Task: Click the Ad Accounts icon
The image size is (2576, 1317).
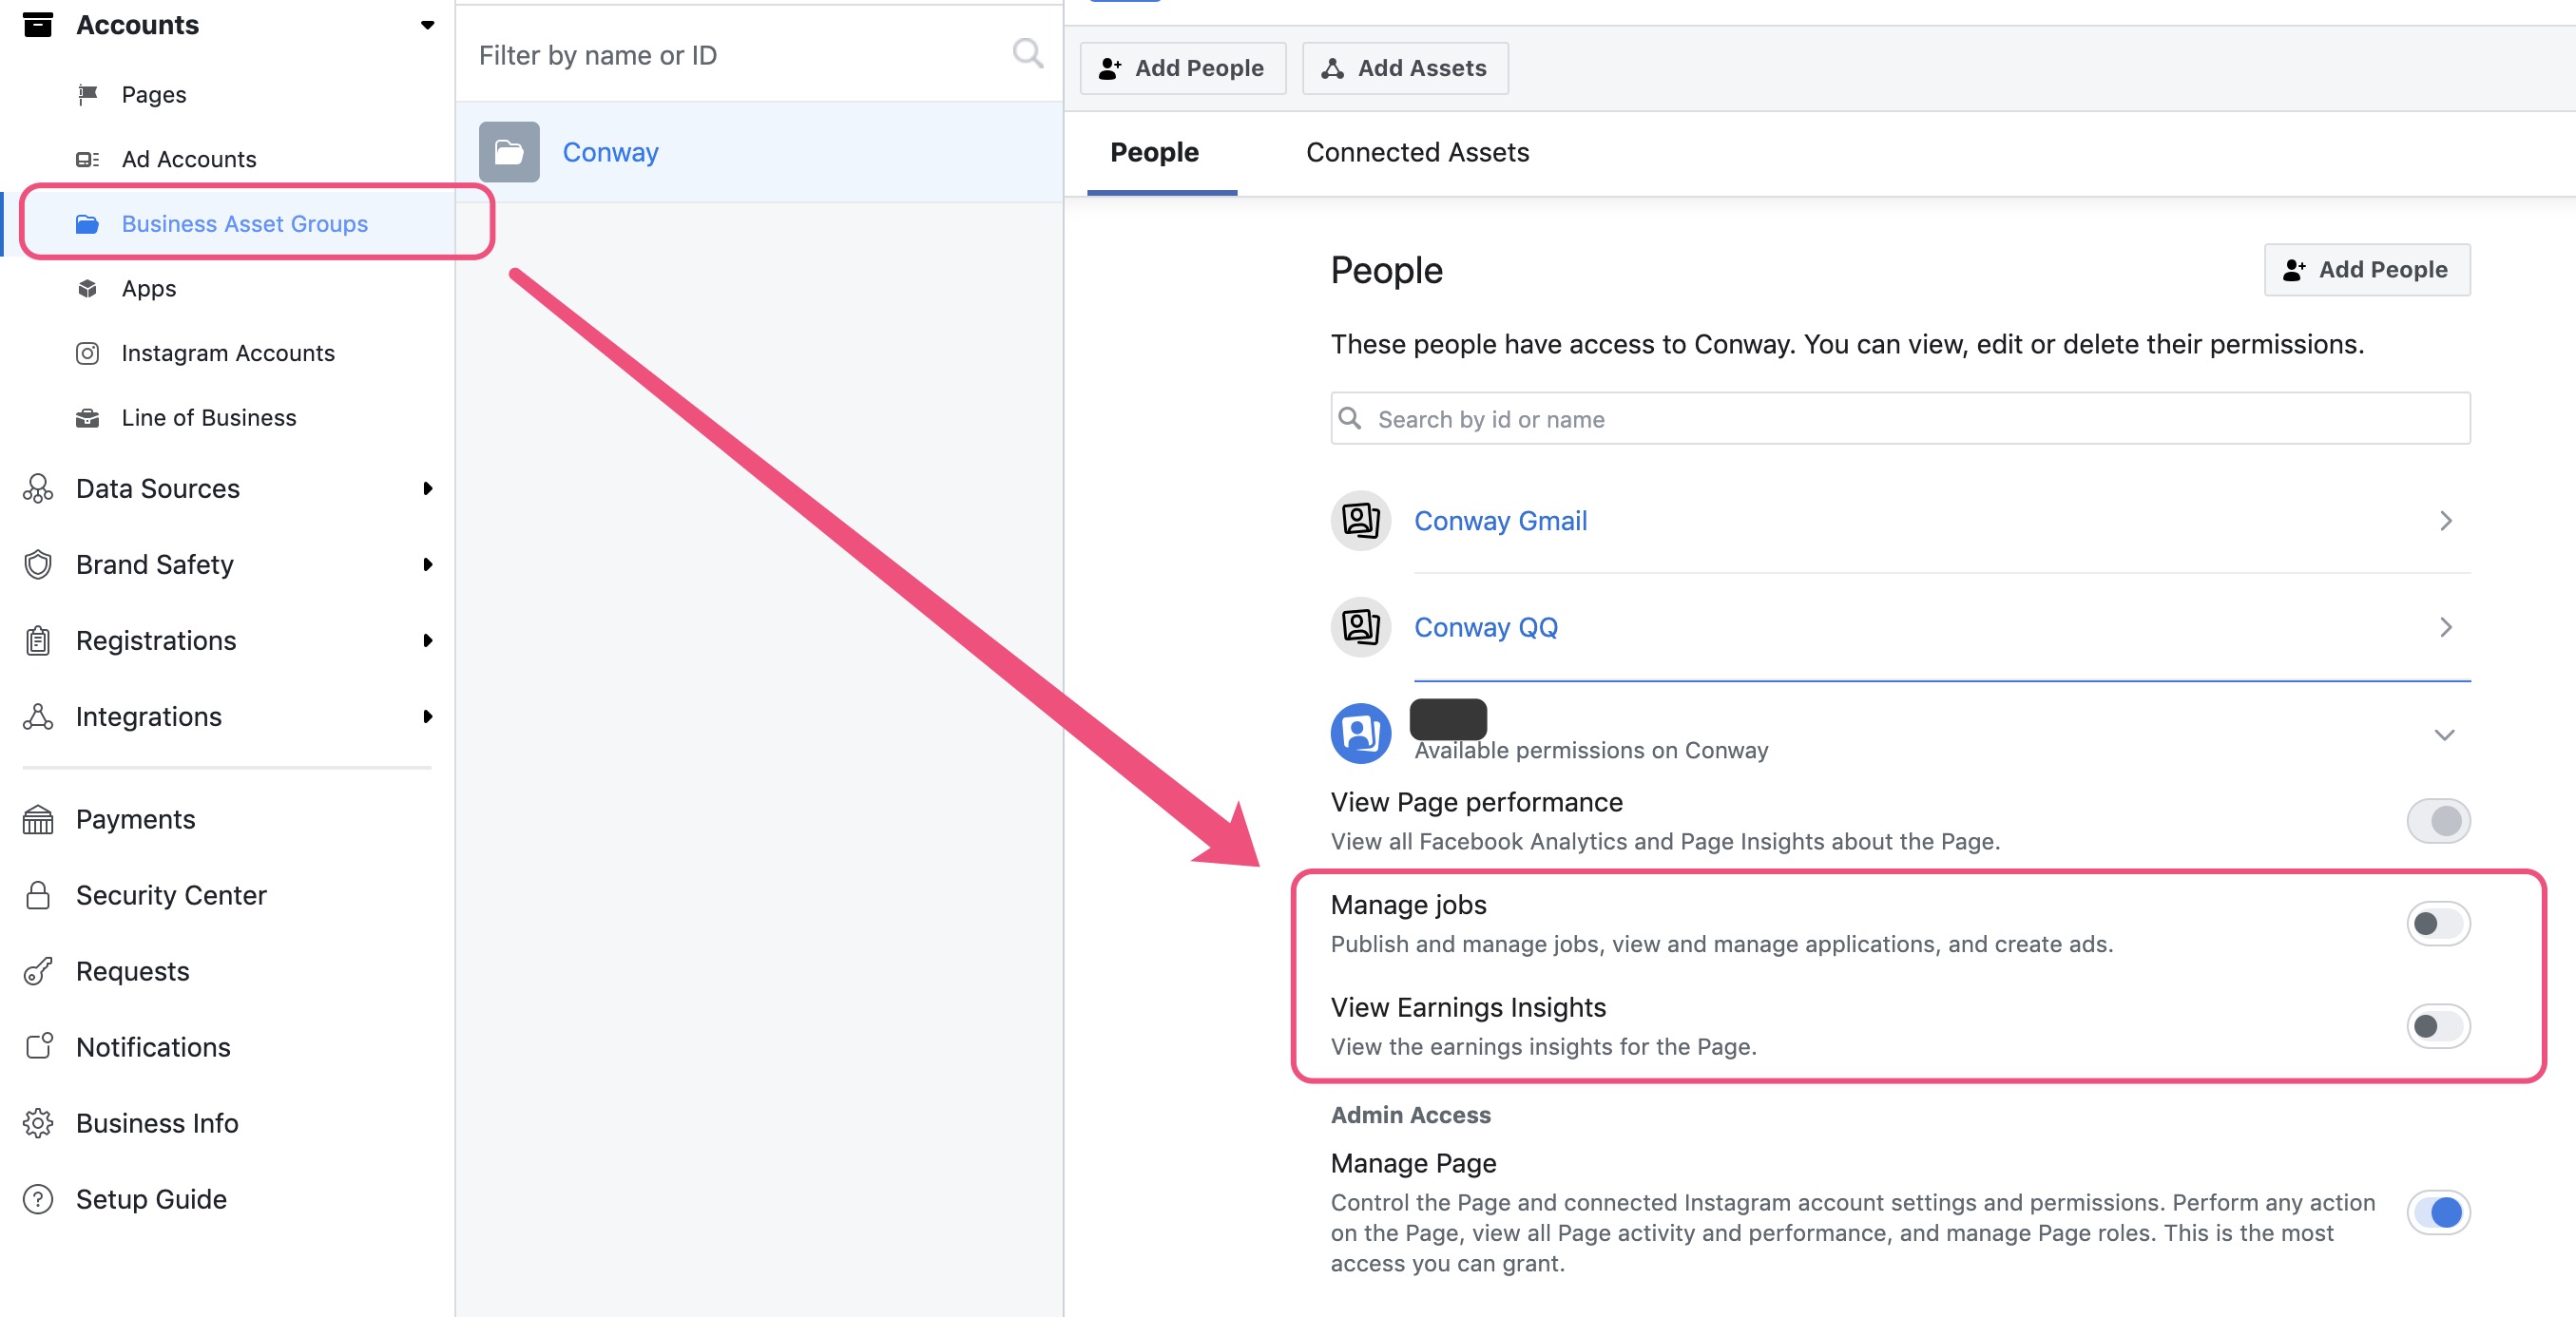Action: [87, 158]
